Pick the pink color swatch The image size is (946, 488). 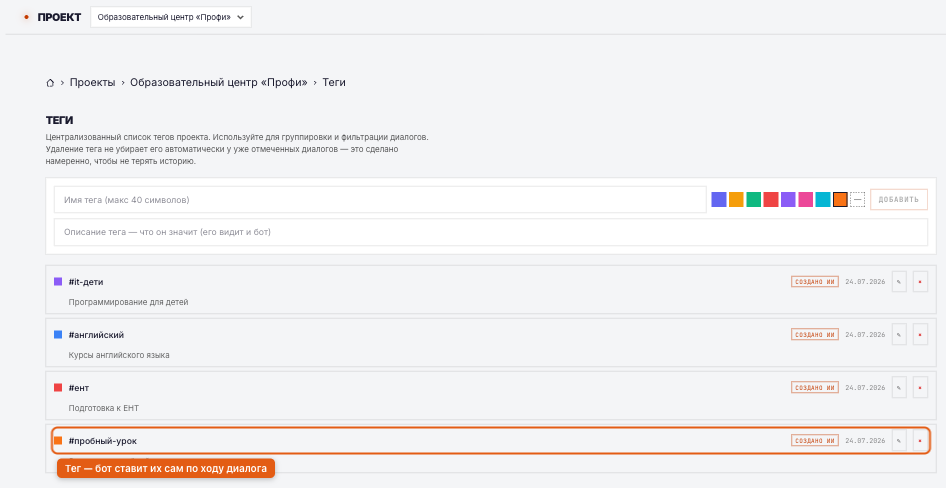(x=805, y=200)
